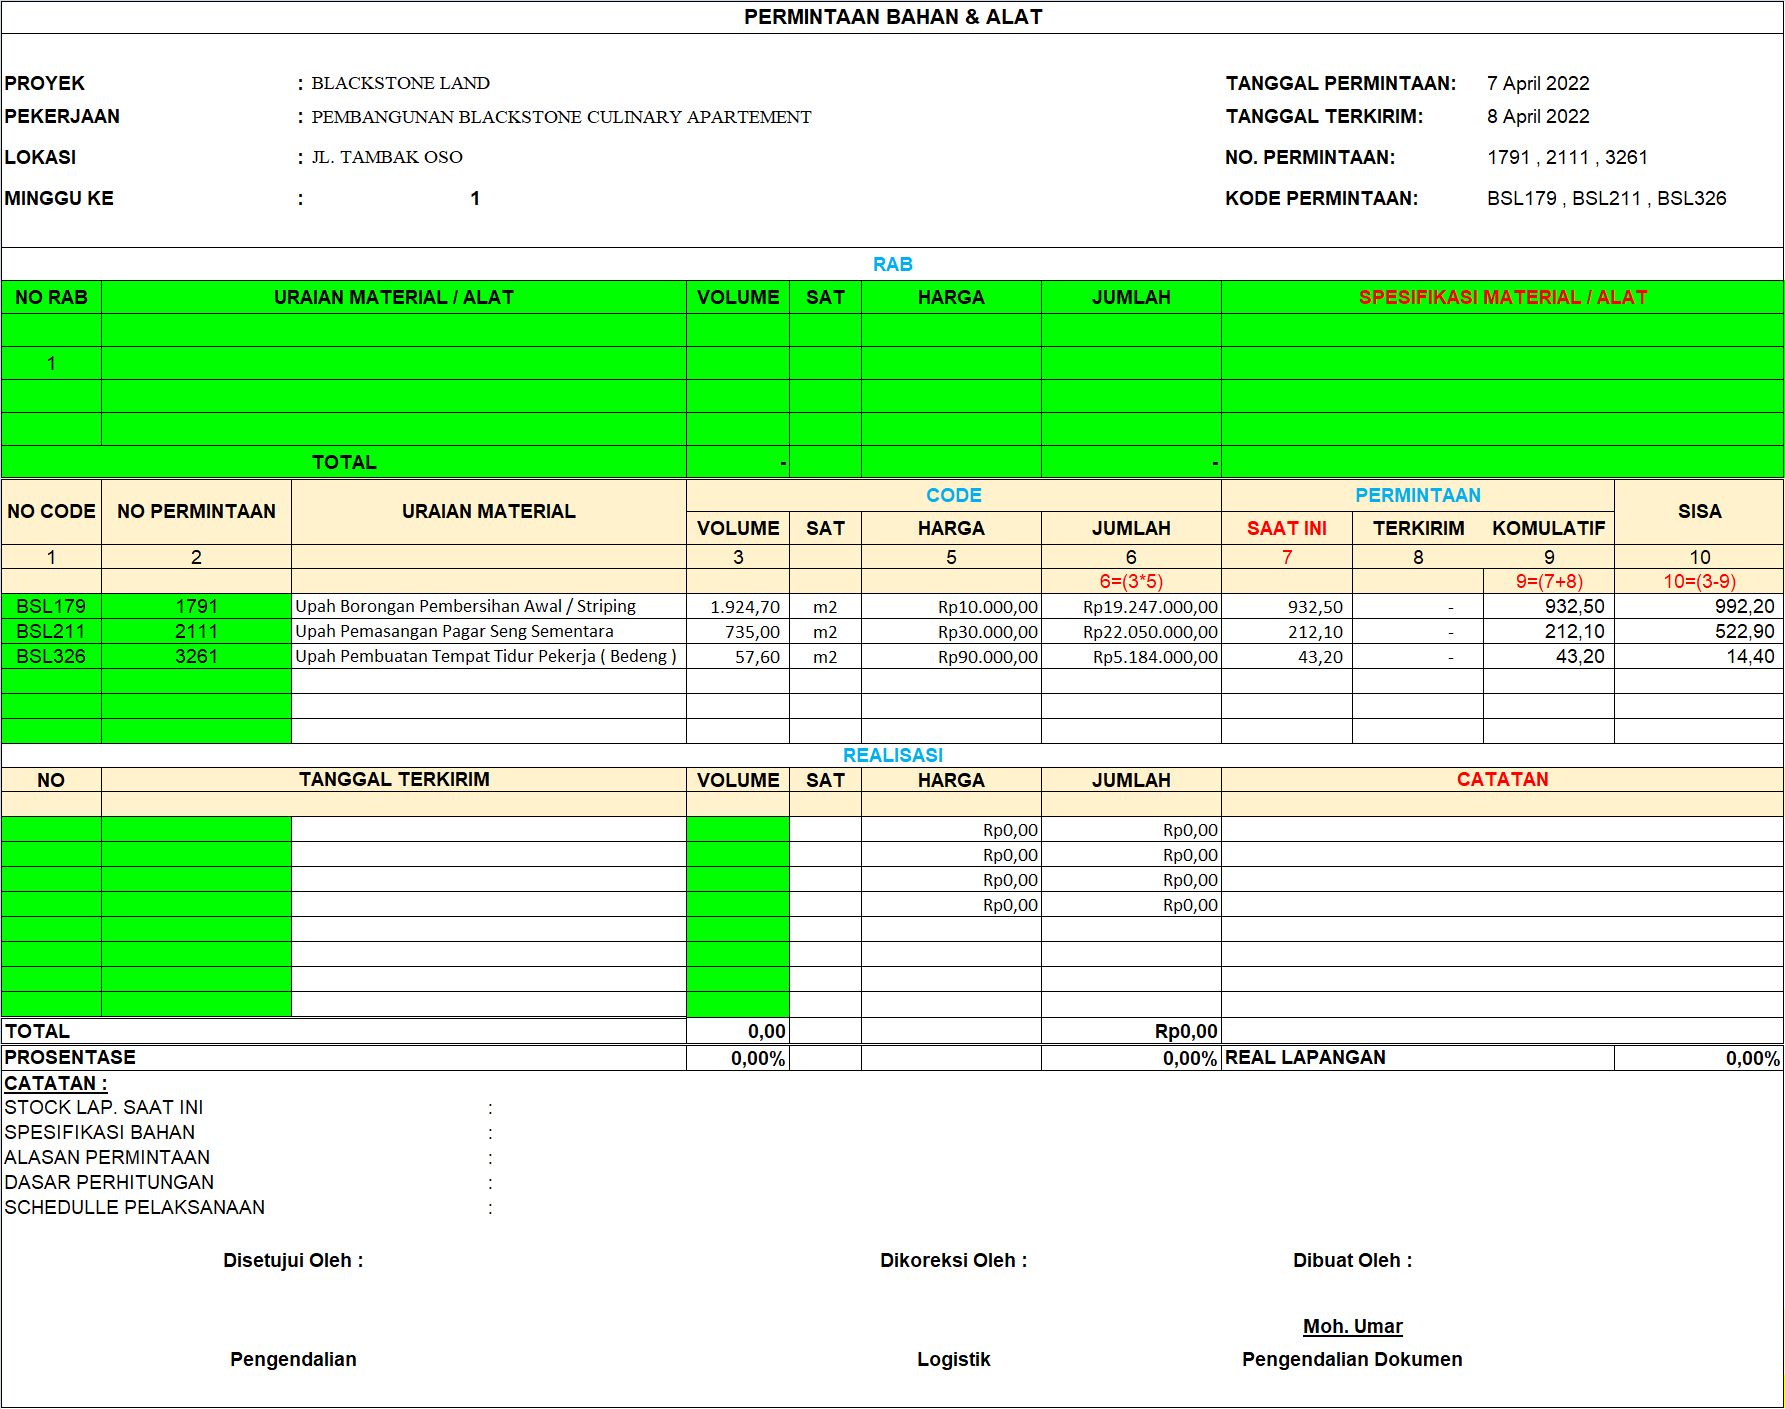Click the formula note 10=(3-9)

click(x=1700, y=581)
